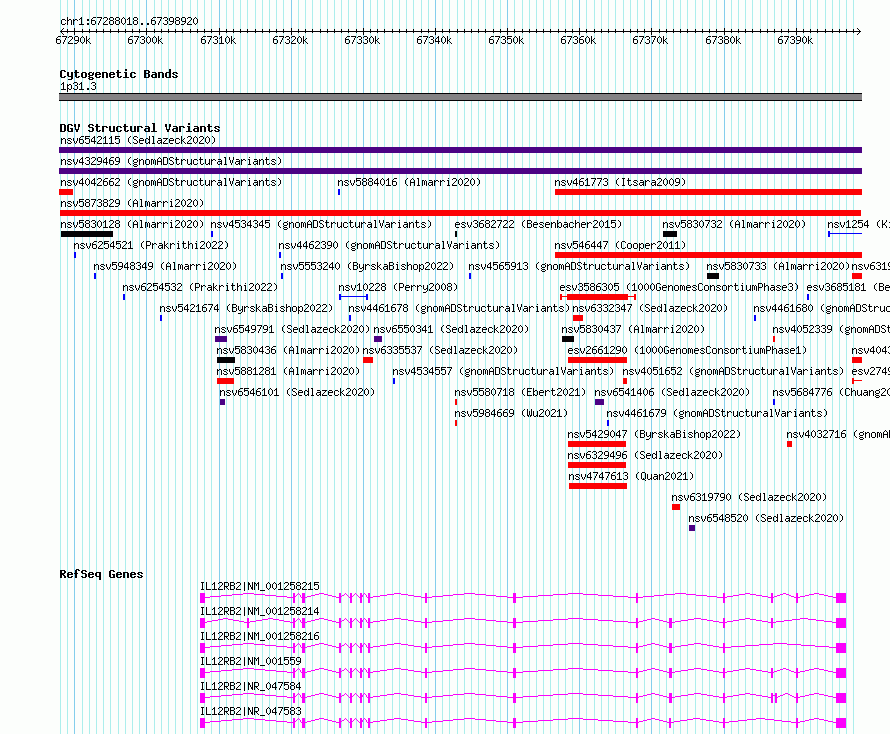The image size is (890, 734).
Task: Select the purple bar under nsv4329469
Action: pos(460,171)
